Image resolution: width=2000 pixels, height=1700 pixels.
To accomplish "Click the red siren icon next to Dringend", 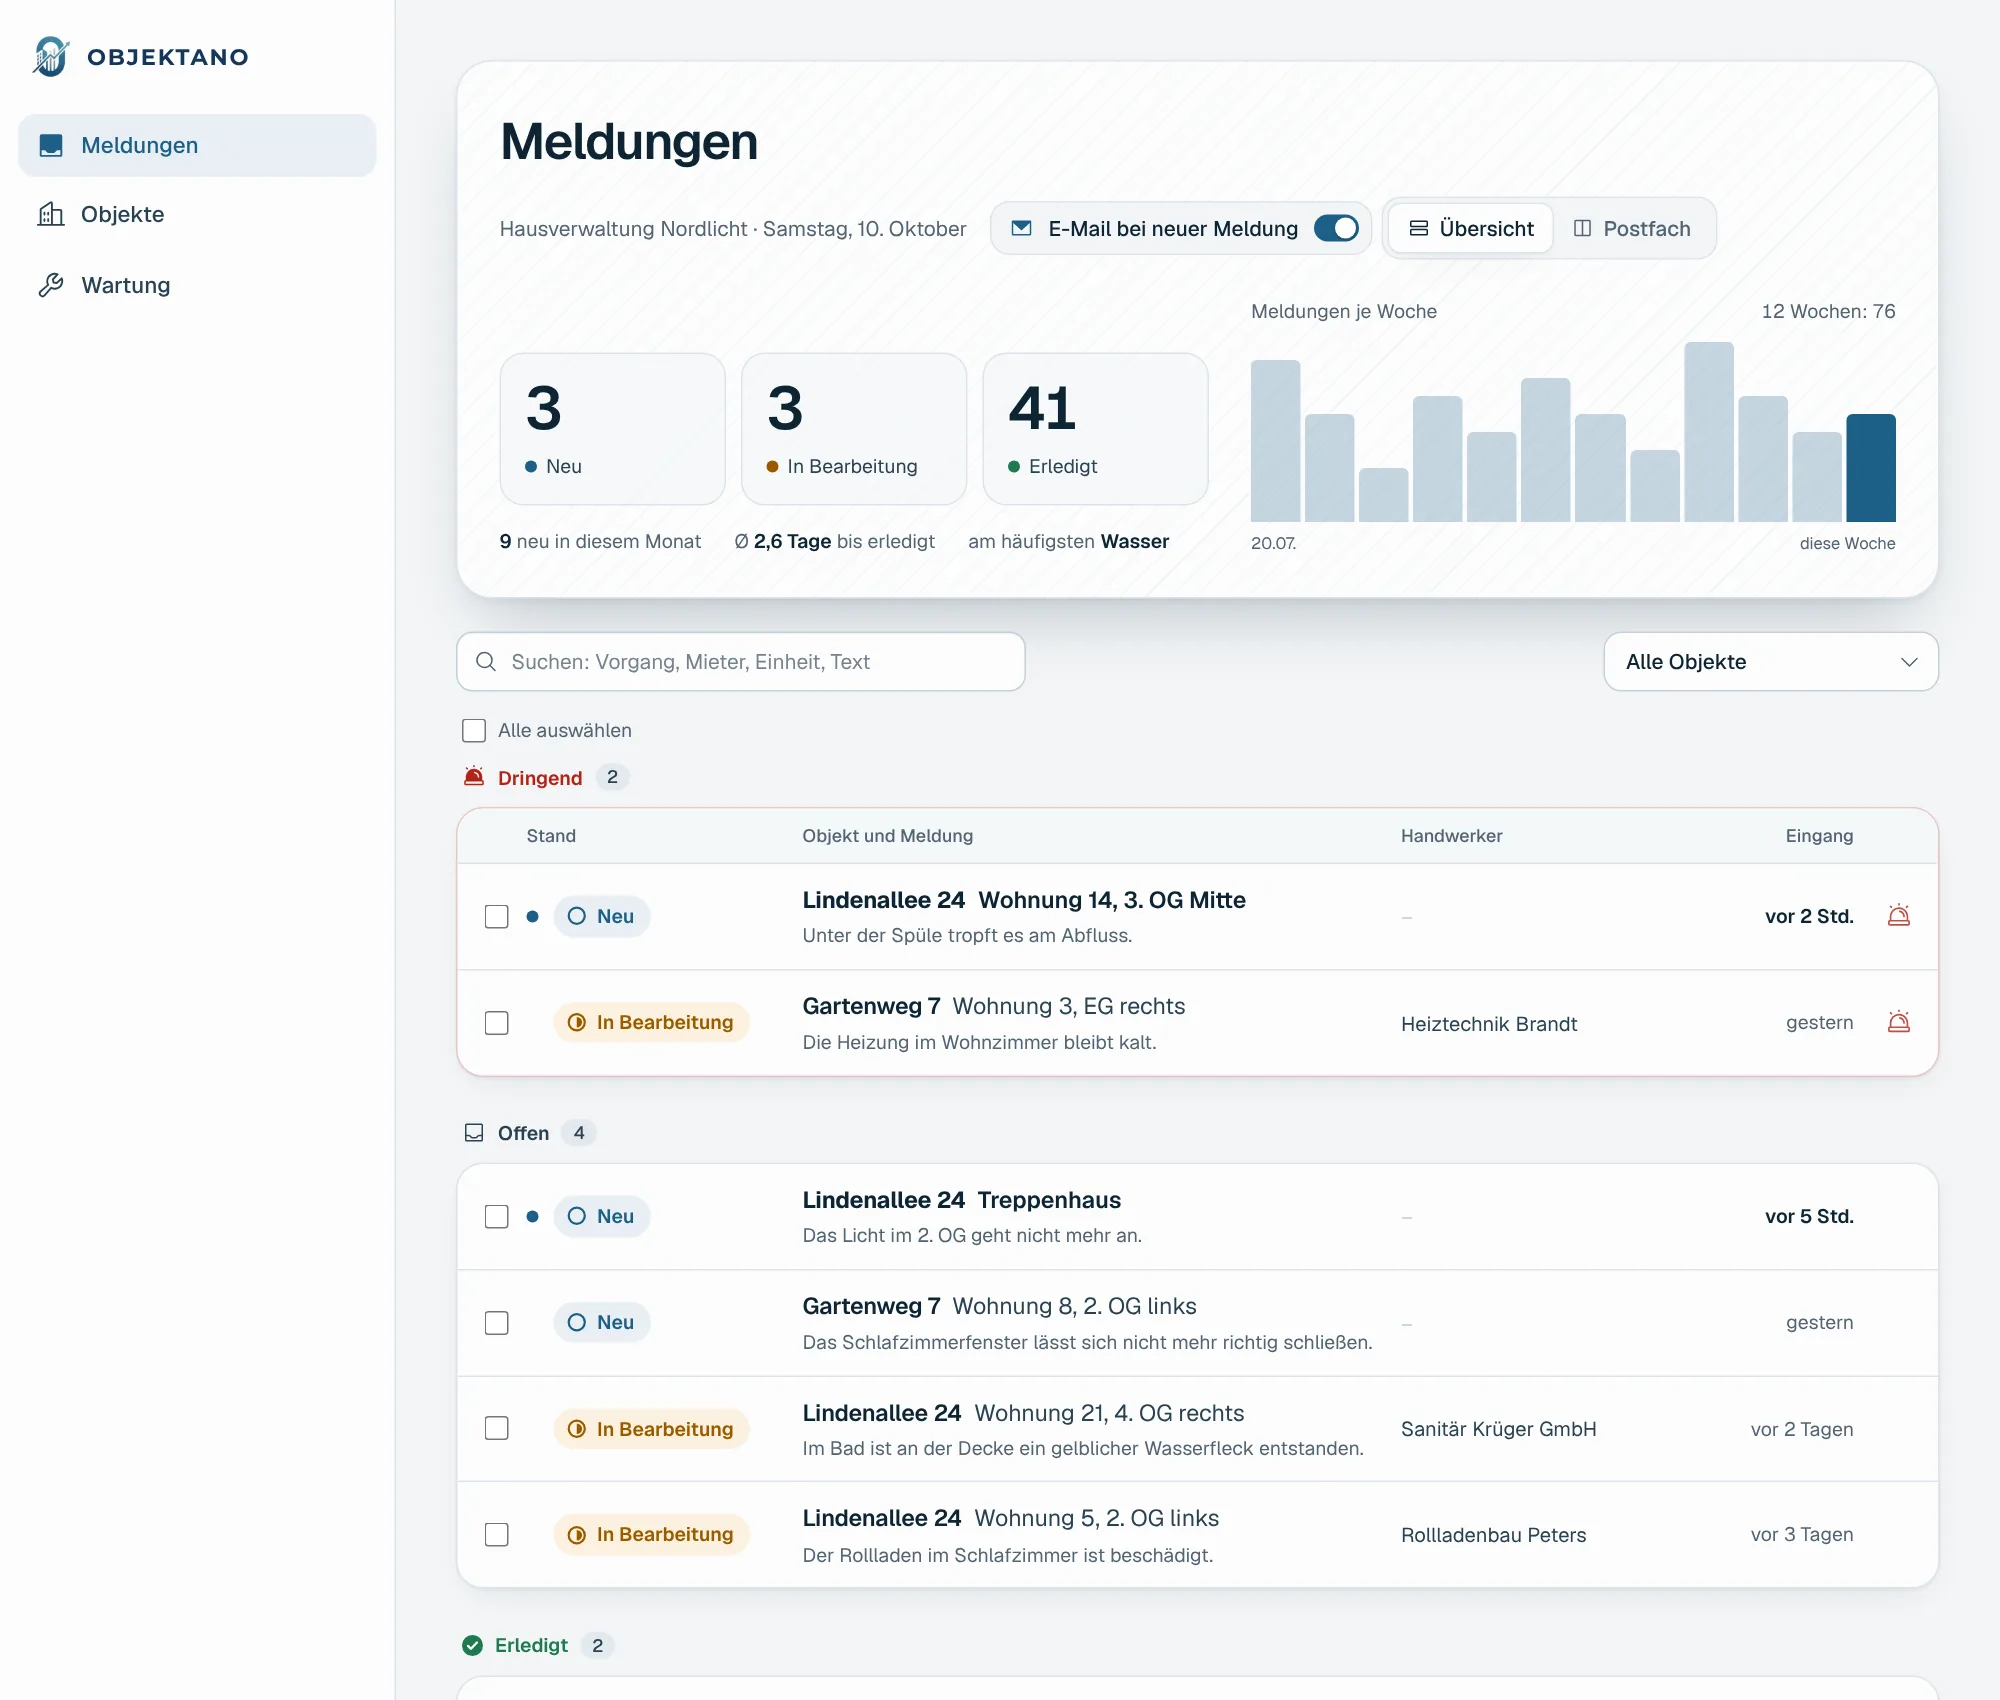I will coord(474,777).
